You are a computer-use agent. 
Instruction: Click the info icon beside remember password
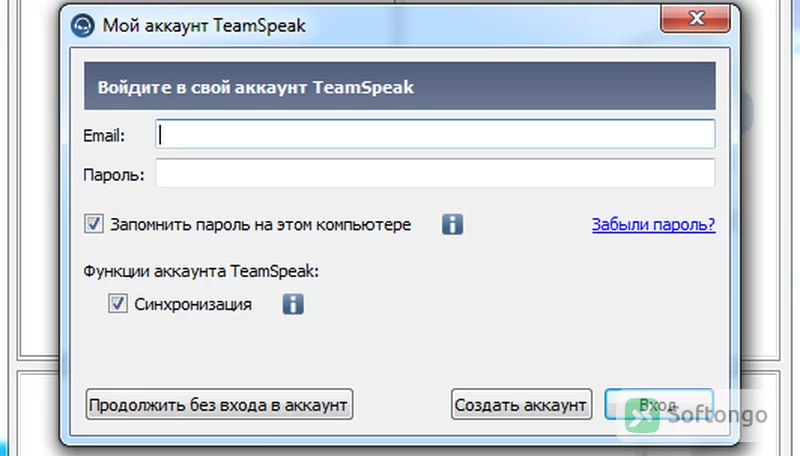coord(452,224)
